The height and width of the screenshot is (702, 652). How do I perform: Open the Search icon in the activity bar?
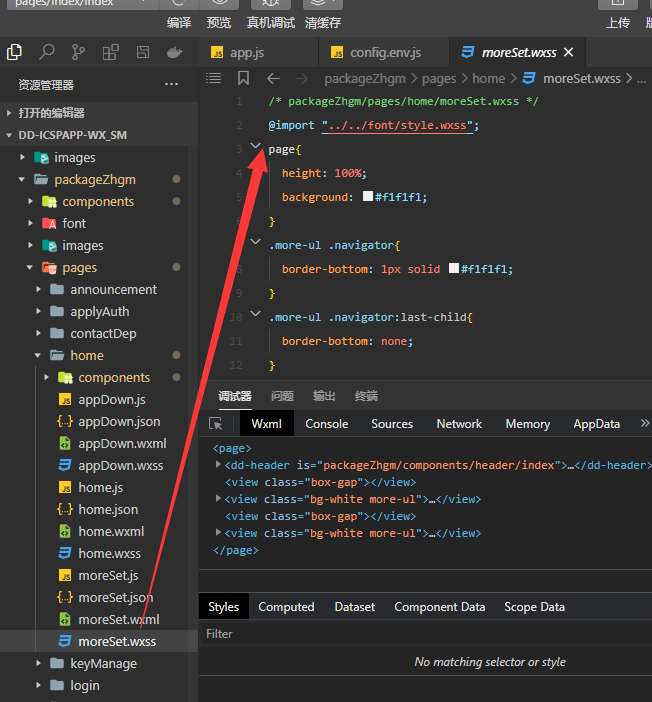click(x=47, y=52)
